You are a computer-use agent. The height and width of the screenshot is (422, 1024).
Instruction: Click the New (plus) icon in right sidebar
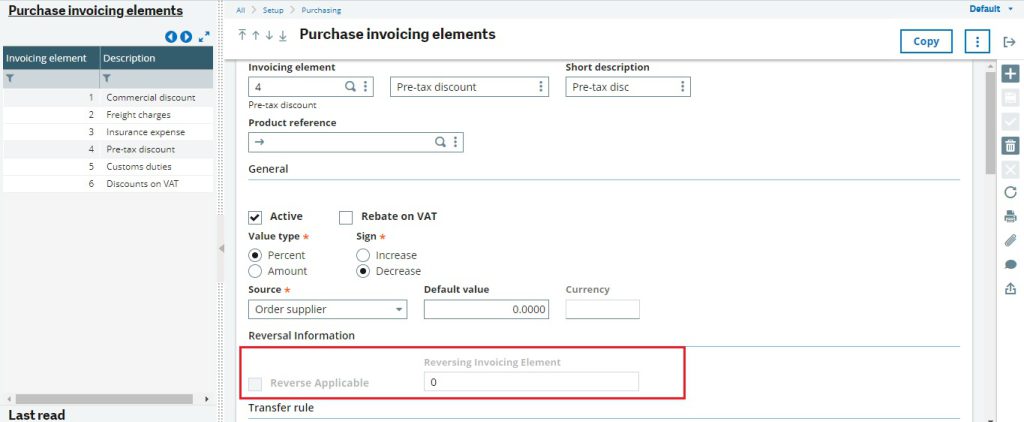click(x=1009, y=75)
